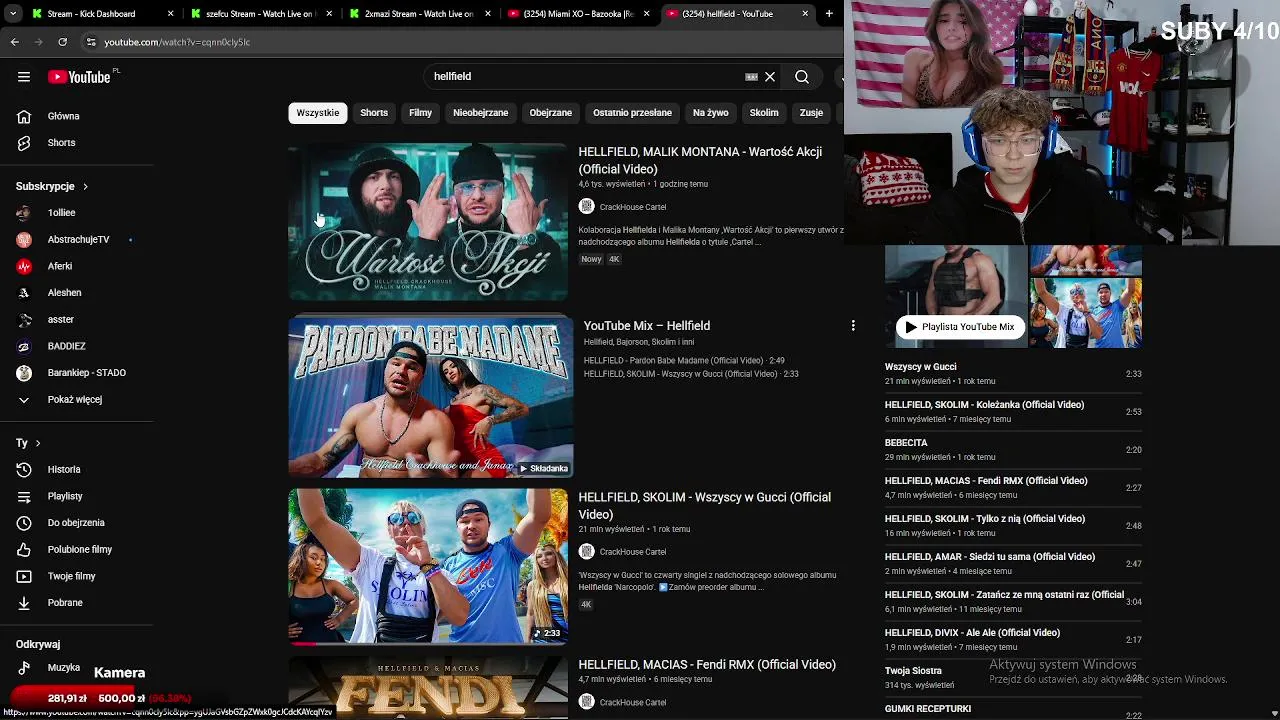Screen dimensions: 1280x720
Task: Open Wartość Akcji video thumbnail
Action: tap(428, 222)
